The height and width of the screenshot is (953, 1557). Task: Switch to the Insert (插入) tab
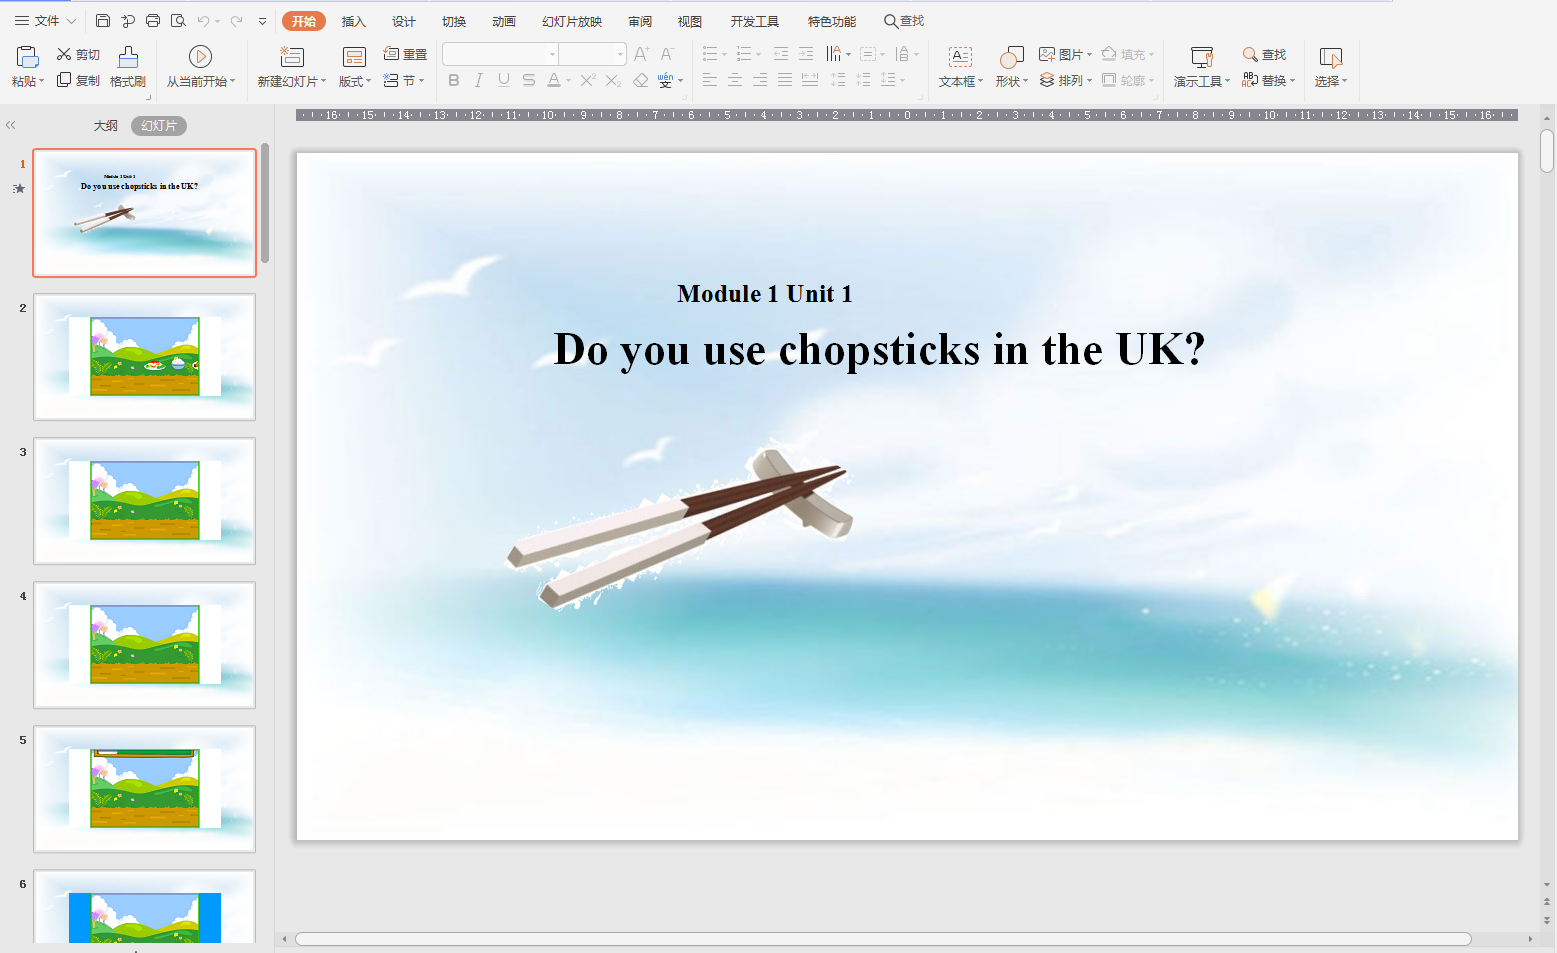pos(354,21)
